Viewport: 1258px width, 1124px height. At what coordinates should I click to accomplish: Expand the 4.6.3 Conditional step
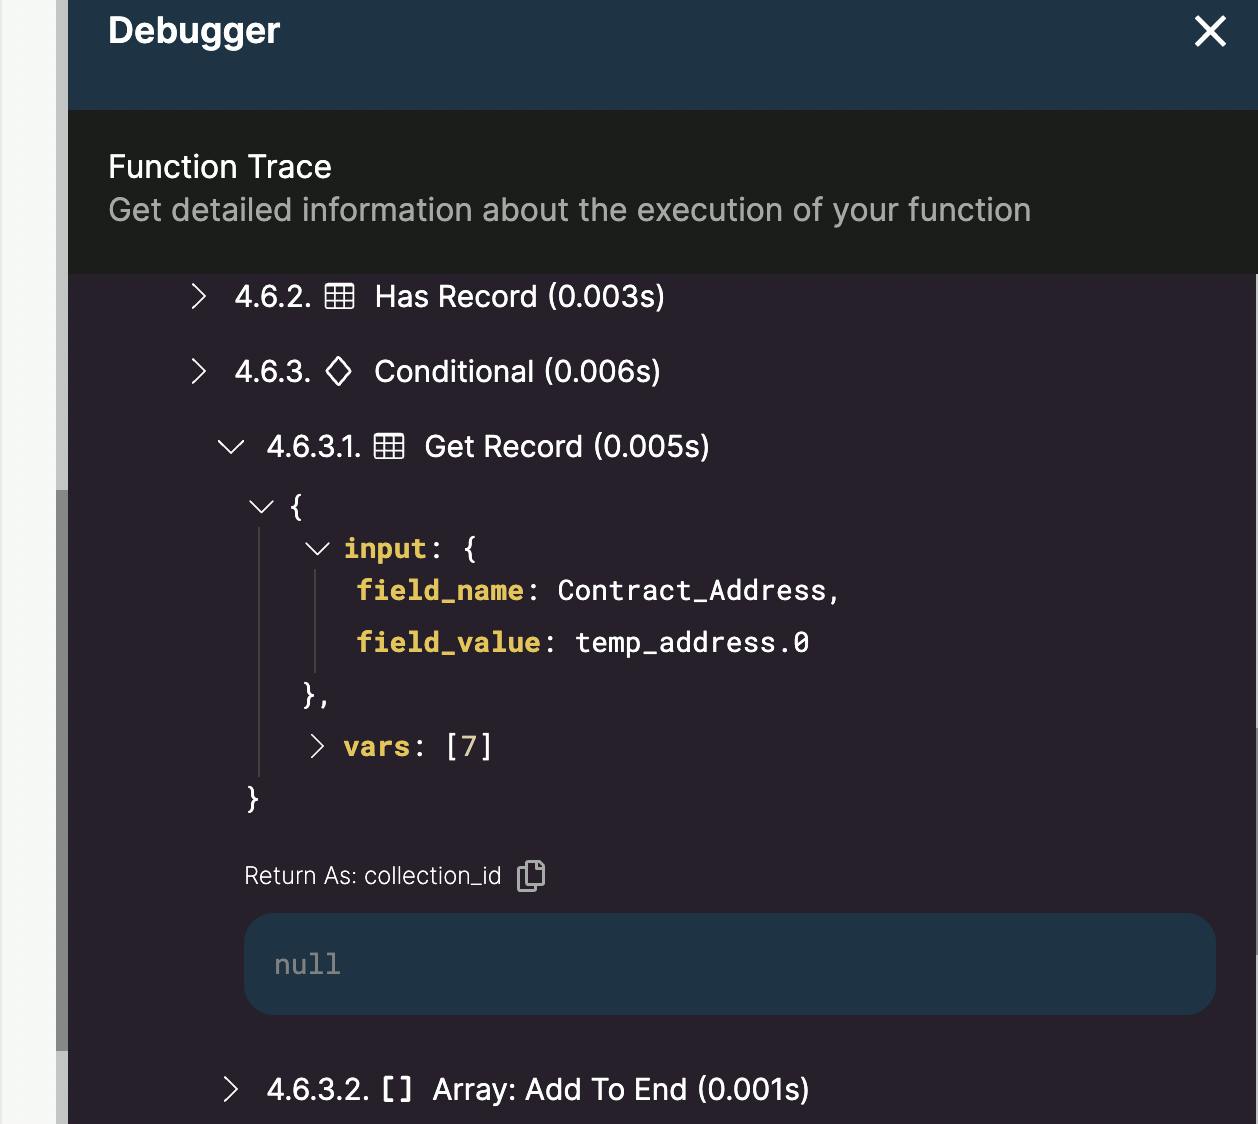pos(199,371)
